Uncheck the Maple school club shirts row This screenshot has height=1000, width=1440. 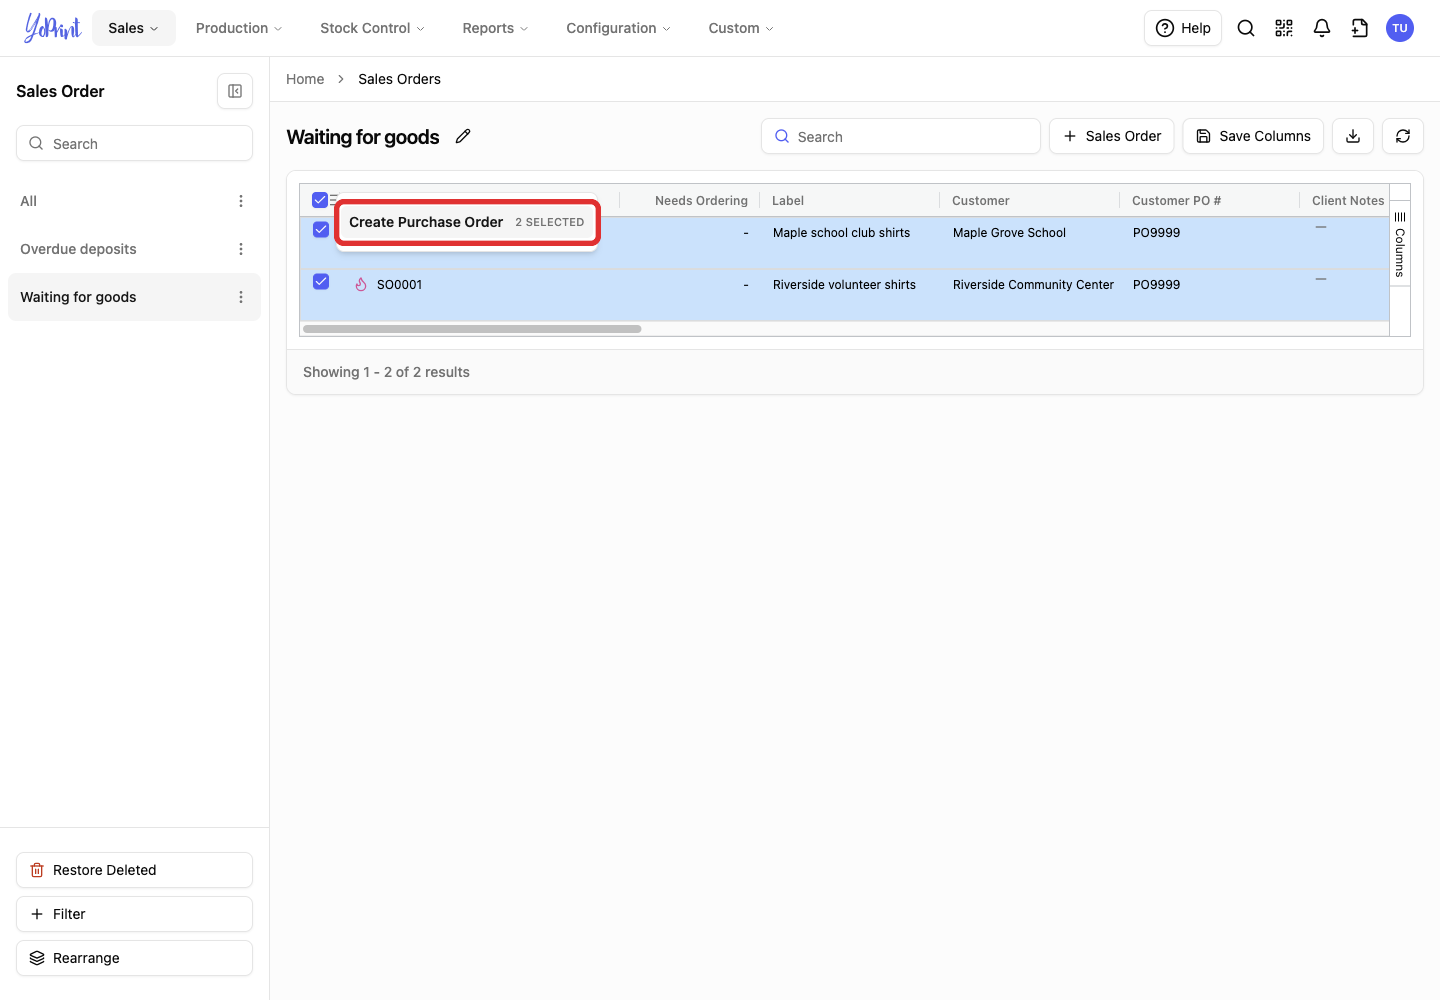pyautogui.click(x=321, y=230)
